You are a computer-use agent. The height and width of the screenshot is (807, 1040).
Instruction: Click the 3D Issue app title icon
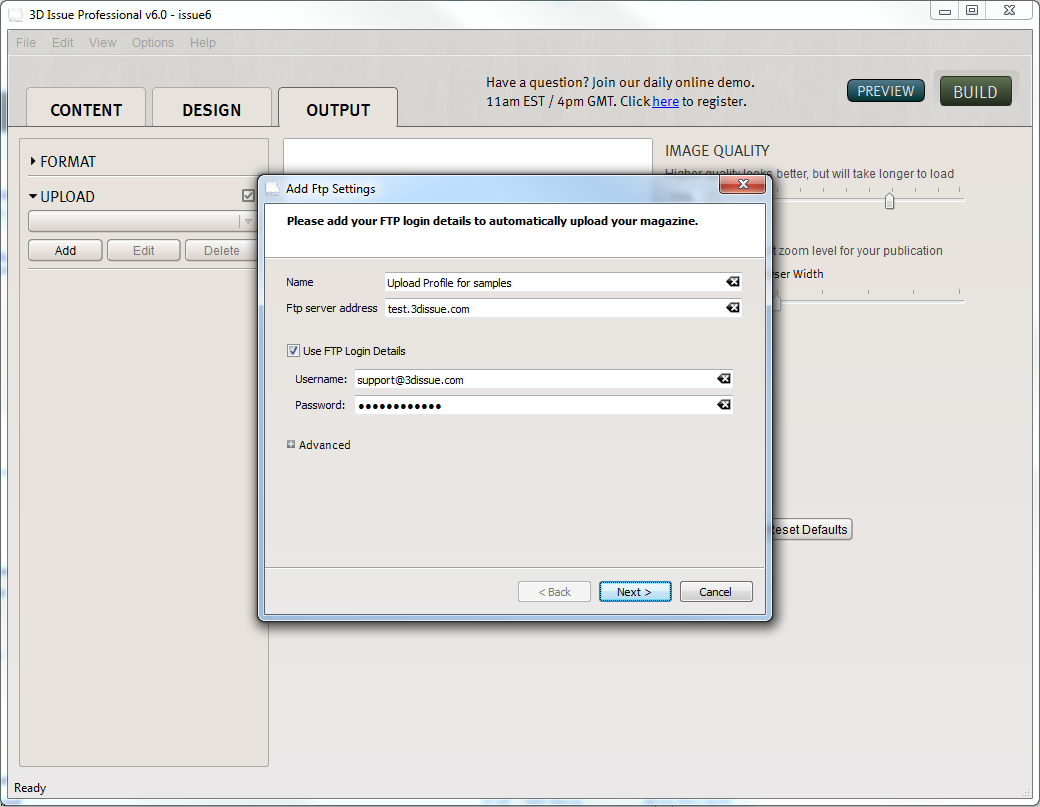(x=15, y=15)
